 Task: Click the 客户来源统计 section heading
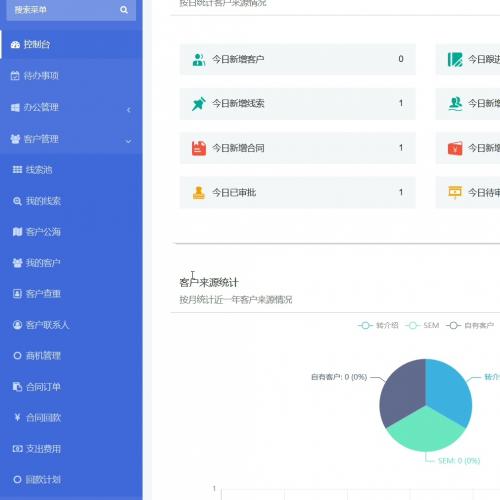(209, 283)
